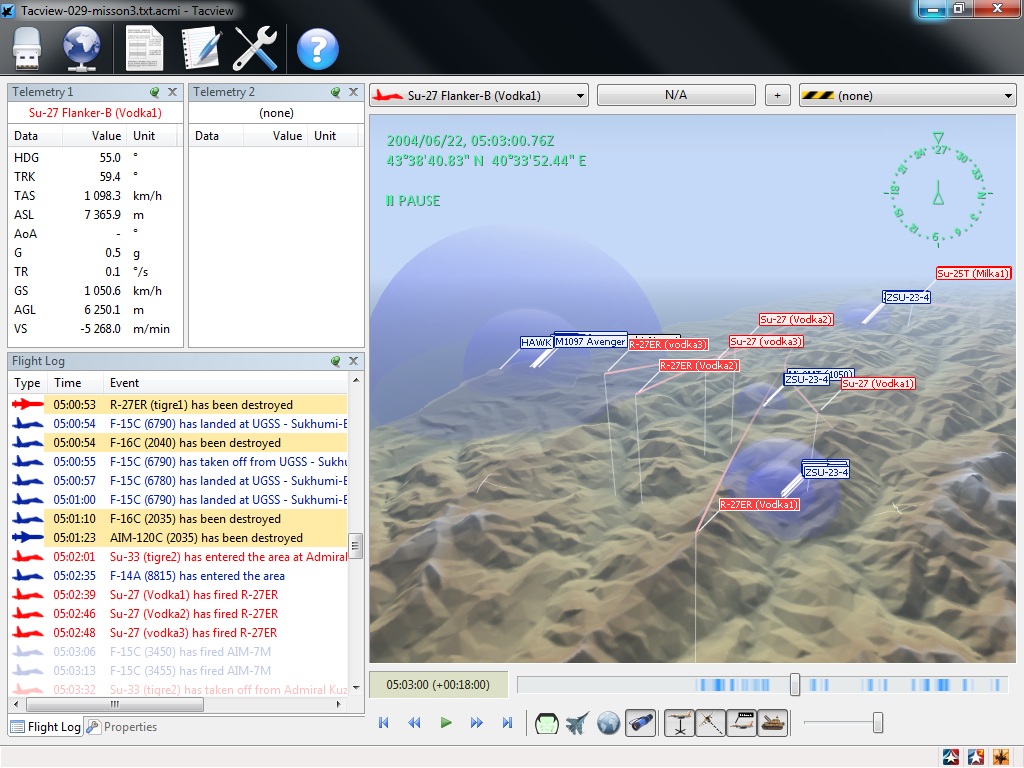Click the N/A button

676,96
